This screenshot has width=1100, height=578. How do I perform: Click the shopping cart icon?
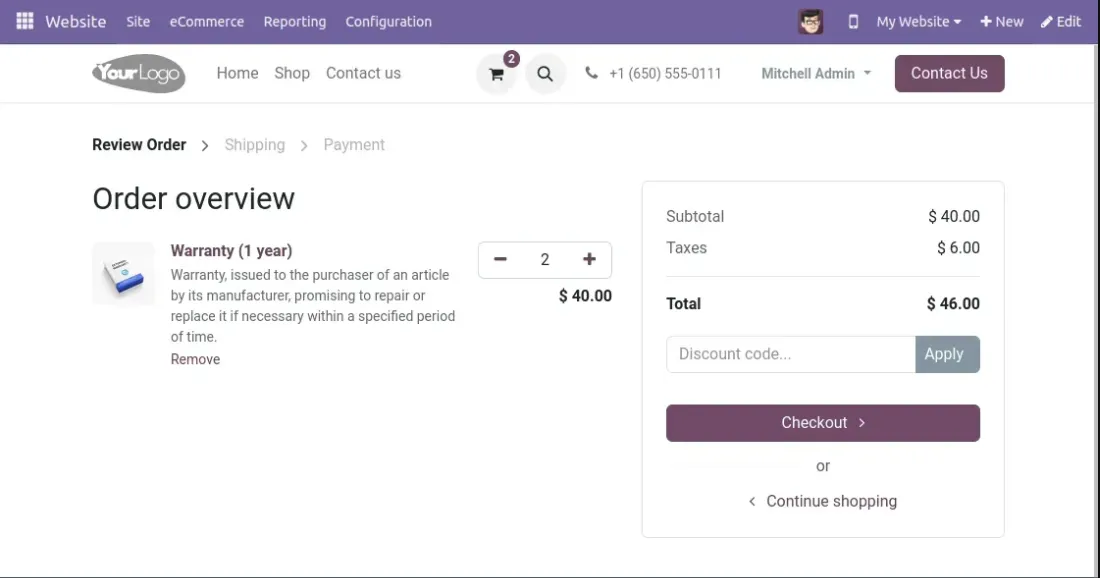pyautogui.click(x=496, y=74)
